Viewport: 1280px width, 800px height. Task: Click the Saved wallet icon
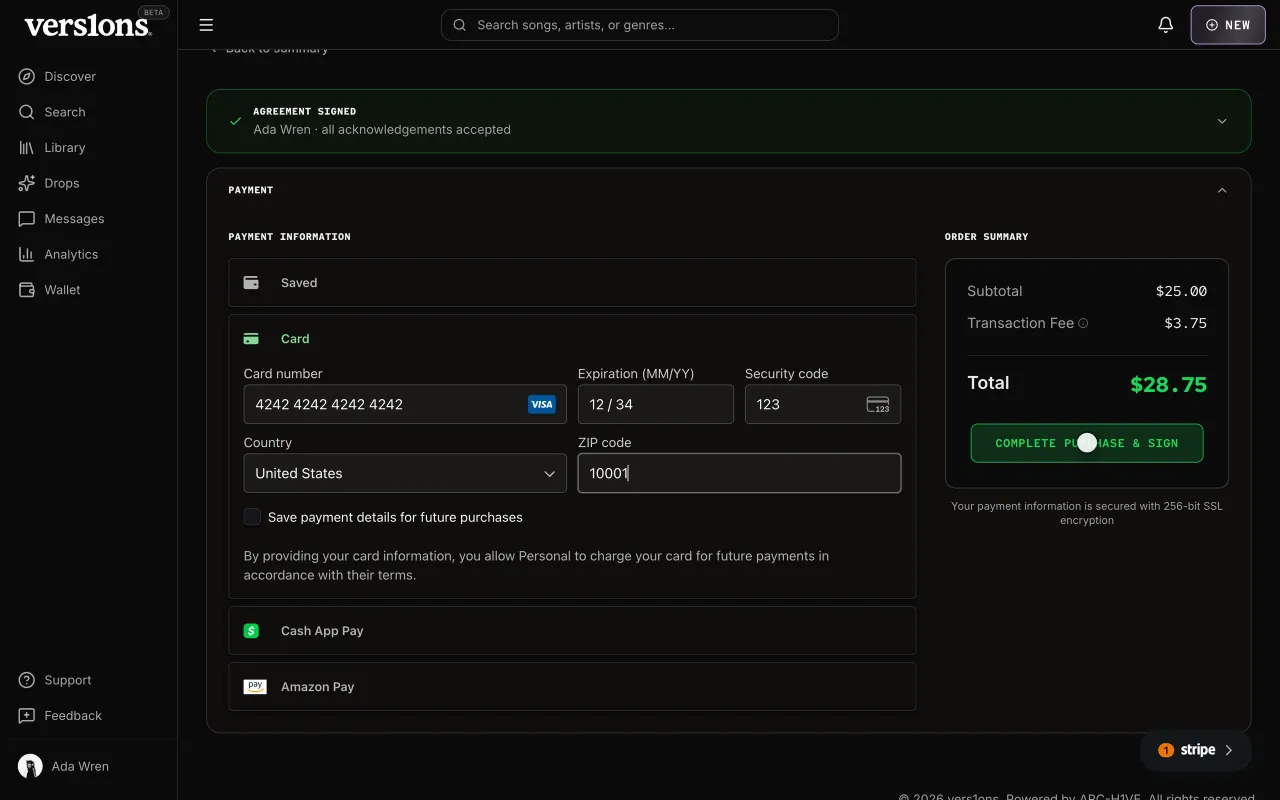pos(252,283)
